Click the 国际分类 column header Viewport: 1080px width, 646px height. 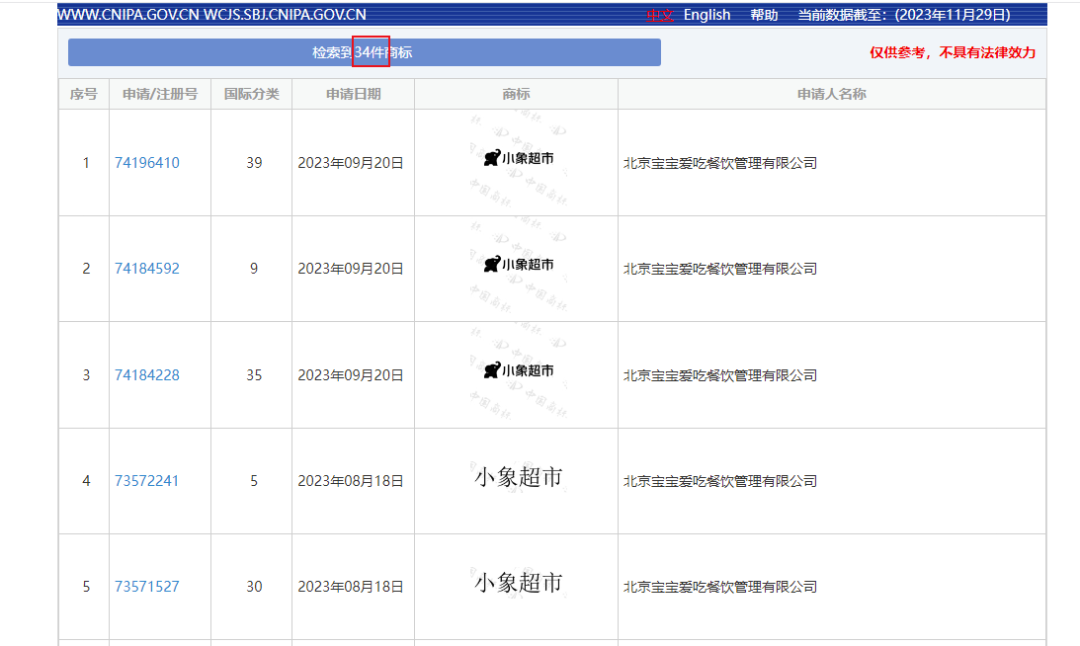click(251, 94)
